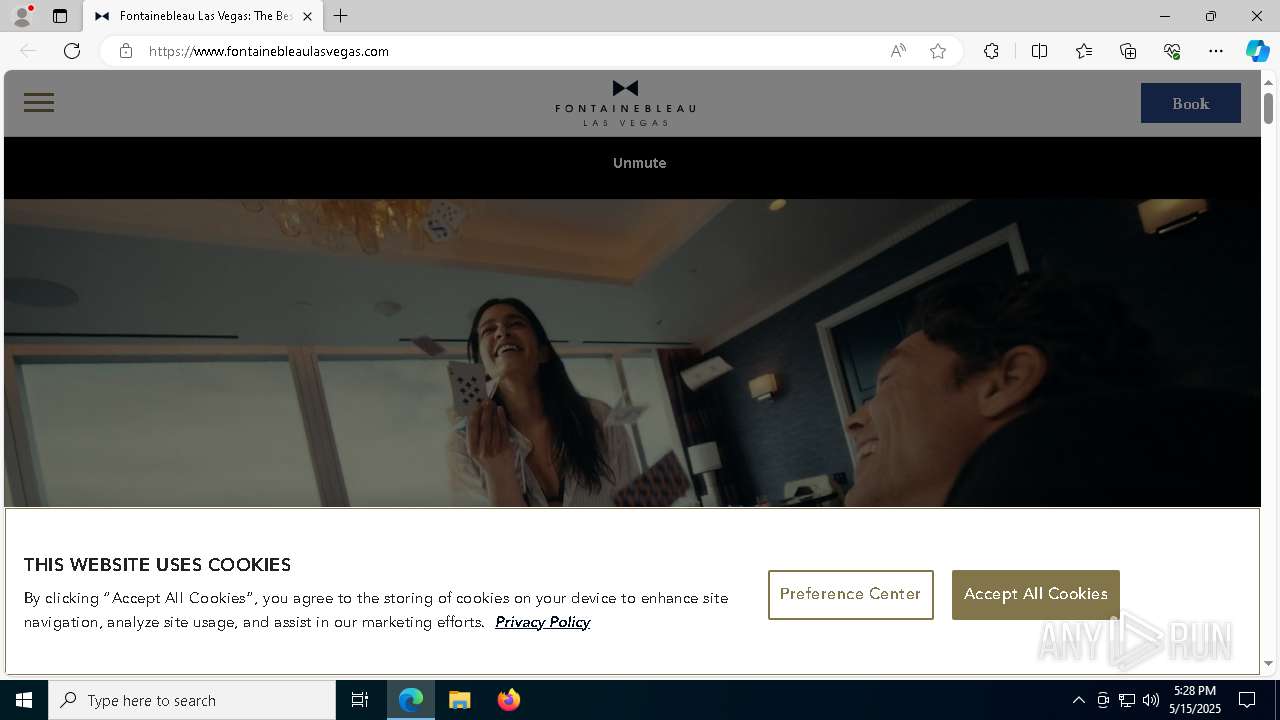The image size is (1280, 720).
Task: Refresh the current page
Action: 72,51
